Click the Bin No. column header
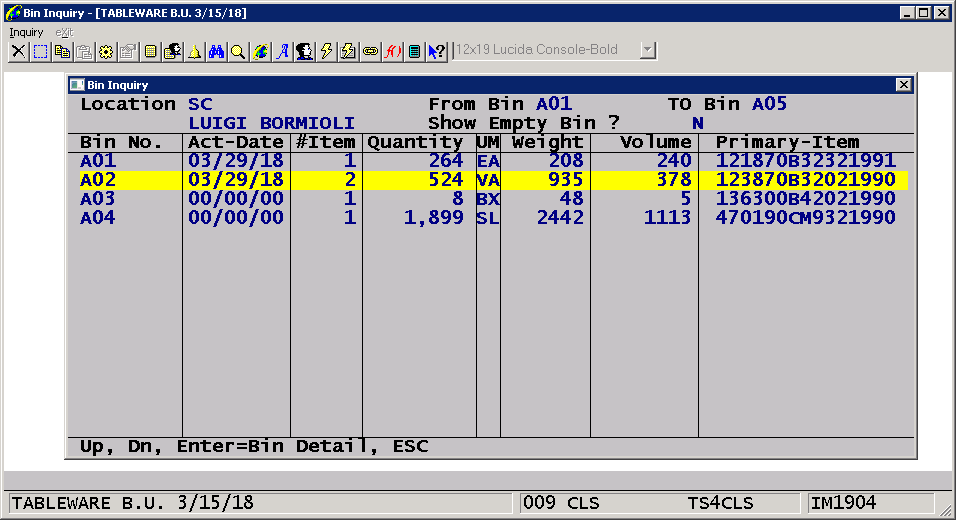The height and width of the screenshot is (520, 956). 121,142
